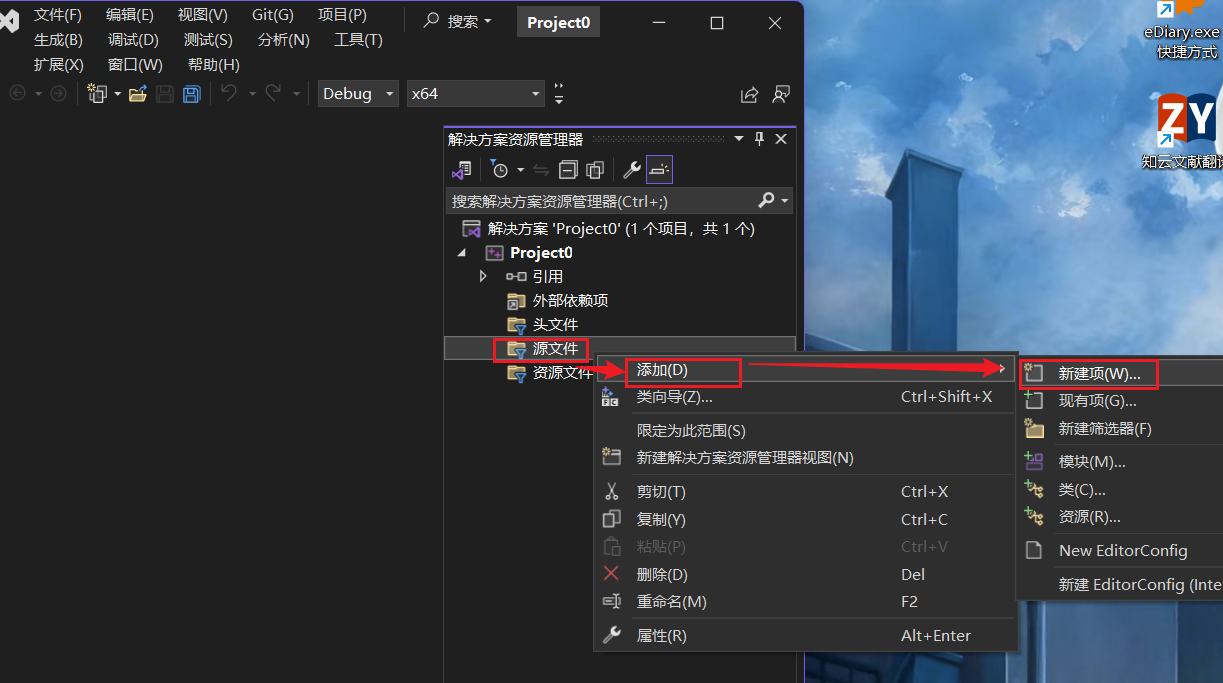Image resolution: width=1223 pixels, height=683 pixels.
Task: Open the 测试(S) menu
Action: tap(208, 40)
